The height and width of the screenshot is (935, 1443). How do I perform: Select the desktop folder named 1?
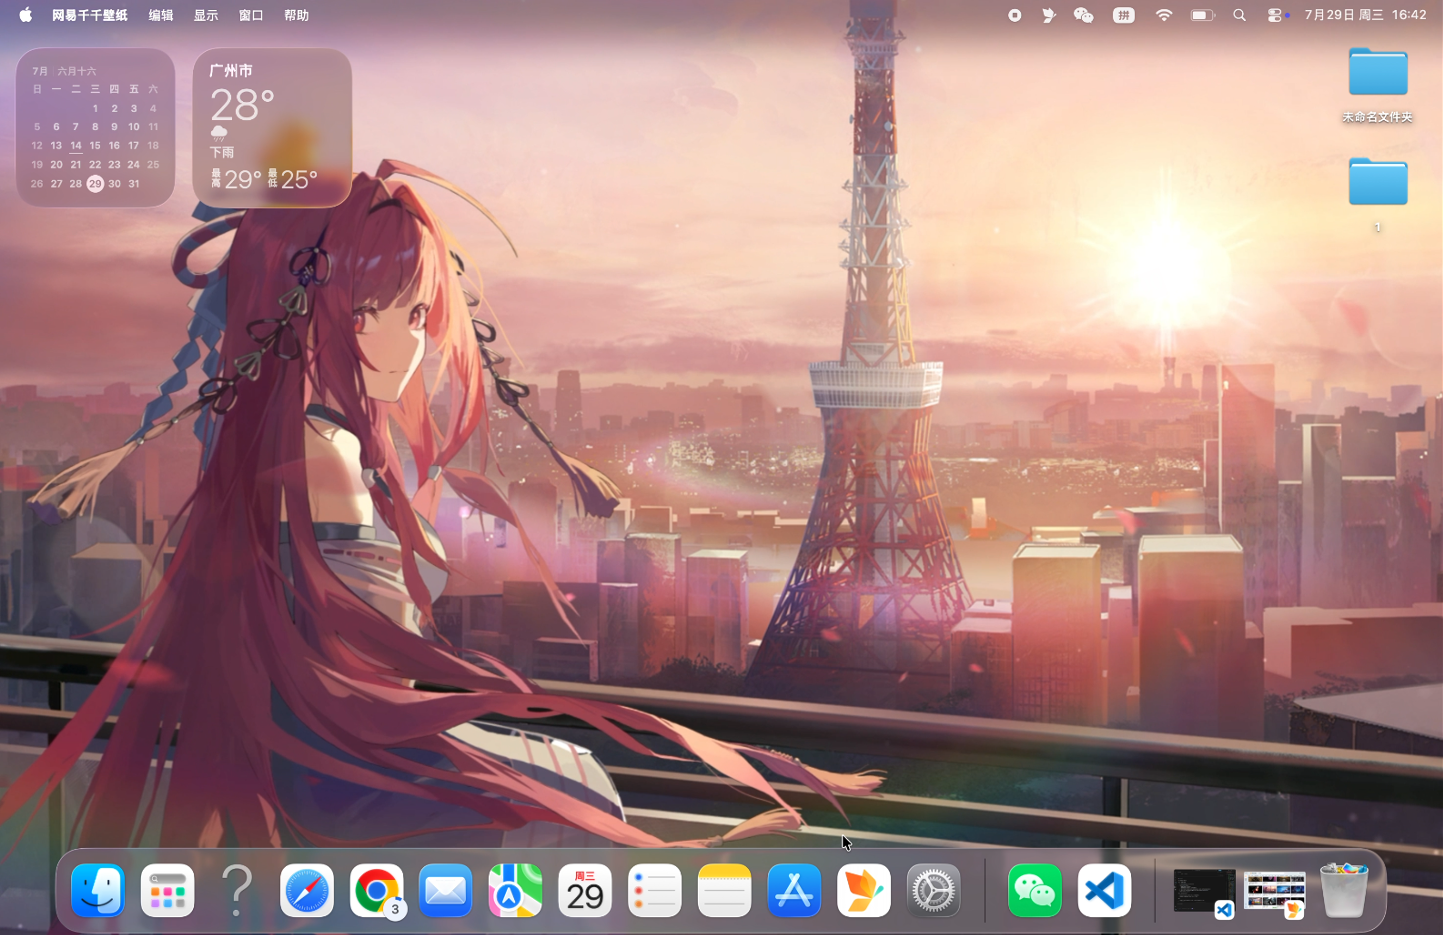click(1378, 194)
